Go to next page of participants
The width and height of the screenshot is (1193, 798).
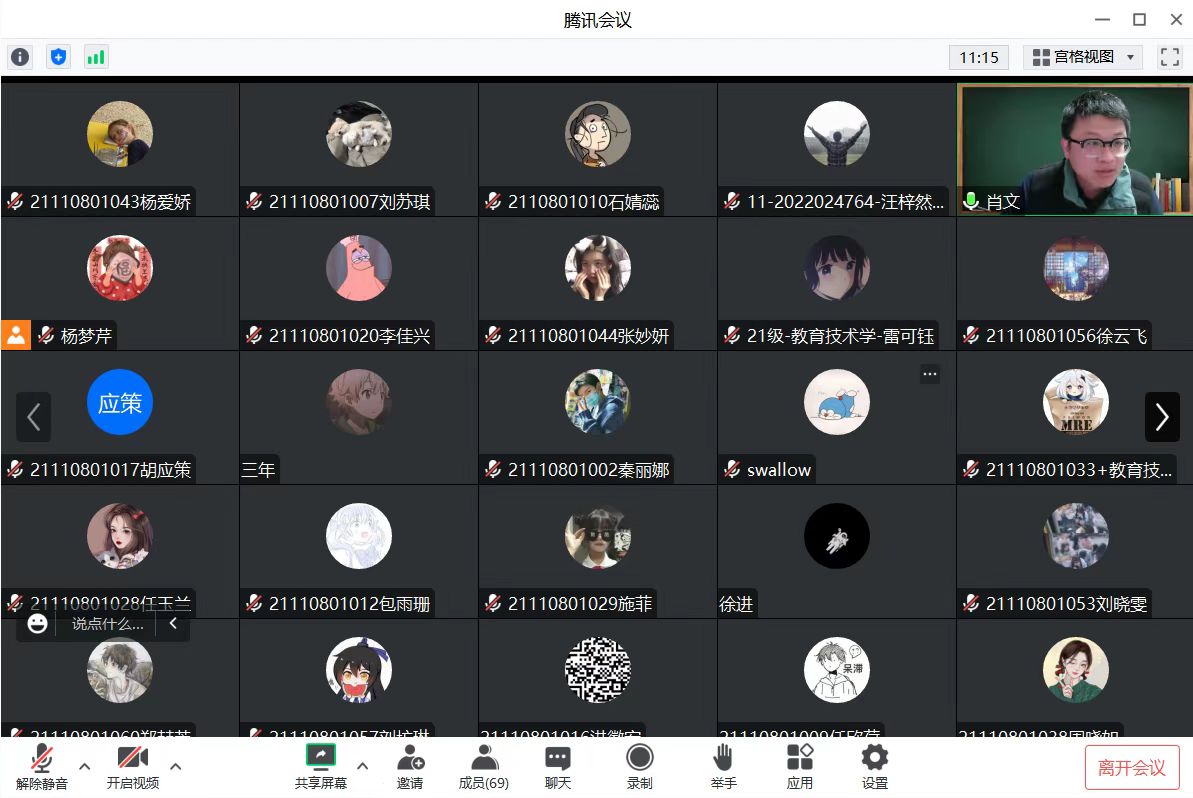pos(1162,416)
